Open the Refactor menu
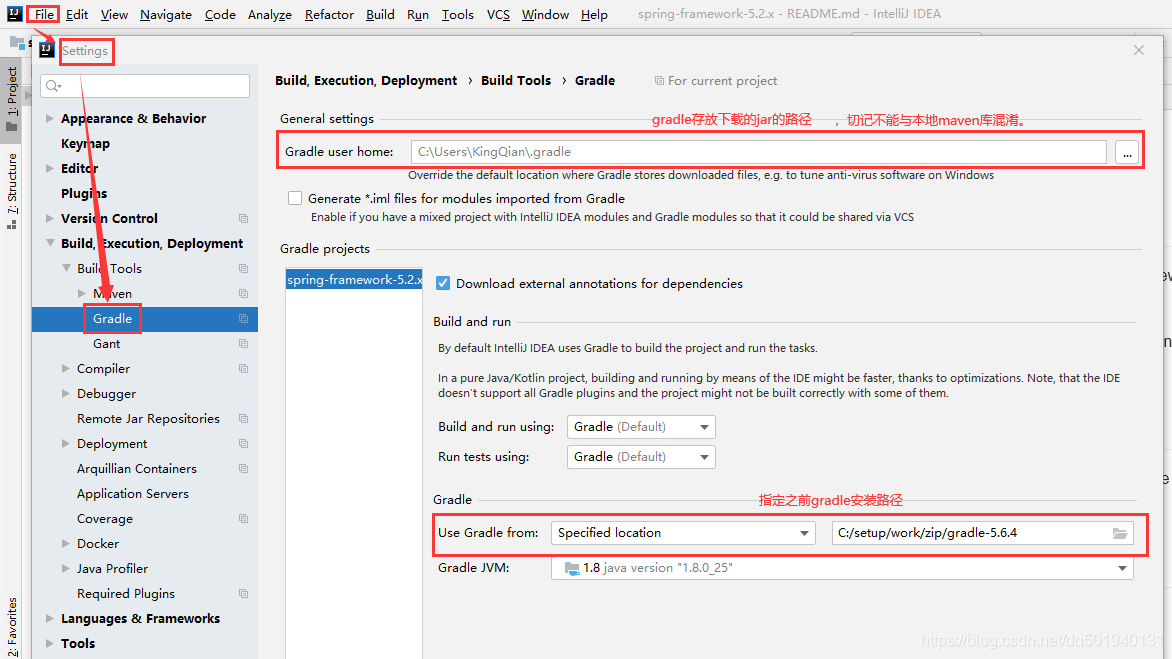The height and width of the screenshot is (659, 1172). pos(329,14)
